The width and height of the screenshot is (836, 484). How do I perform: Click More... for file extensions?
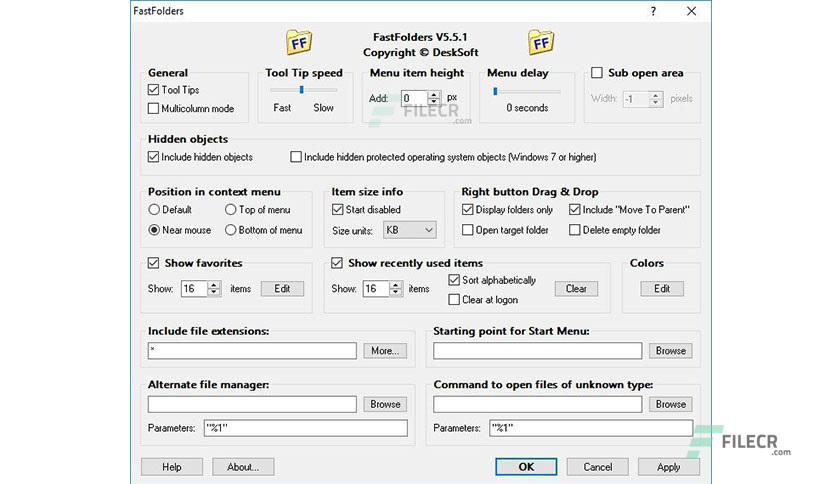(385, 351)
